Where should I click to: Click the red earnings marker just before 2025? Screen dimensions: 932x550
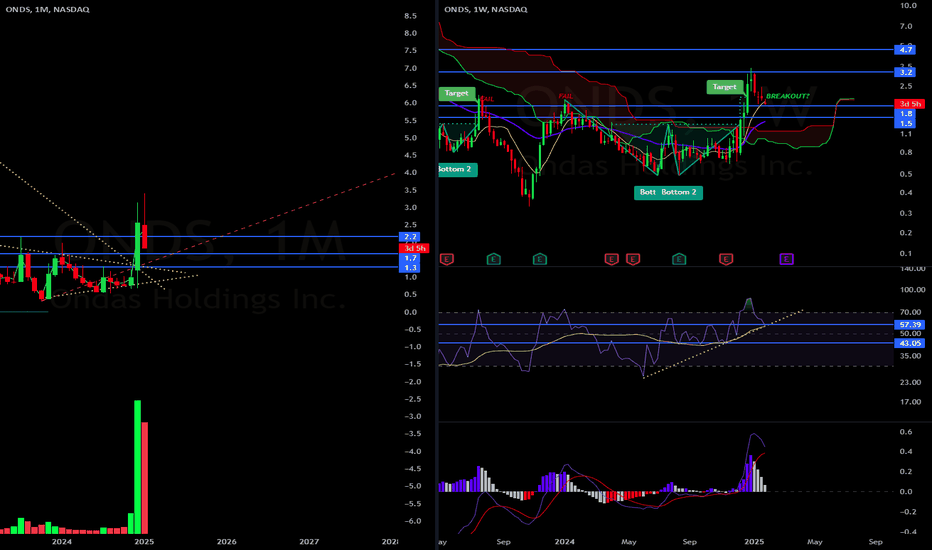pyautogui.click(x=726, y=259)
